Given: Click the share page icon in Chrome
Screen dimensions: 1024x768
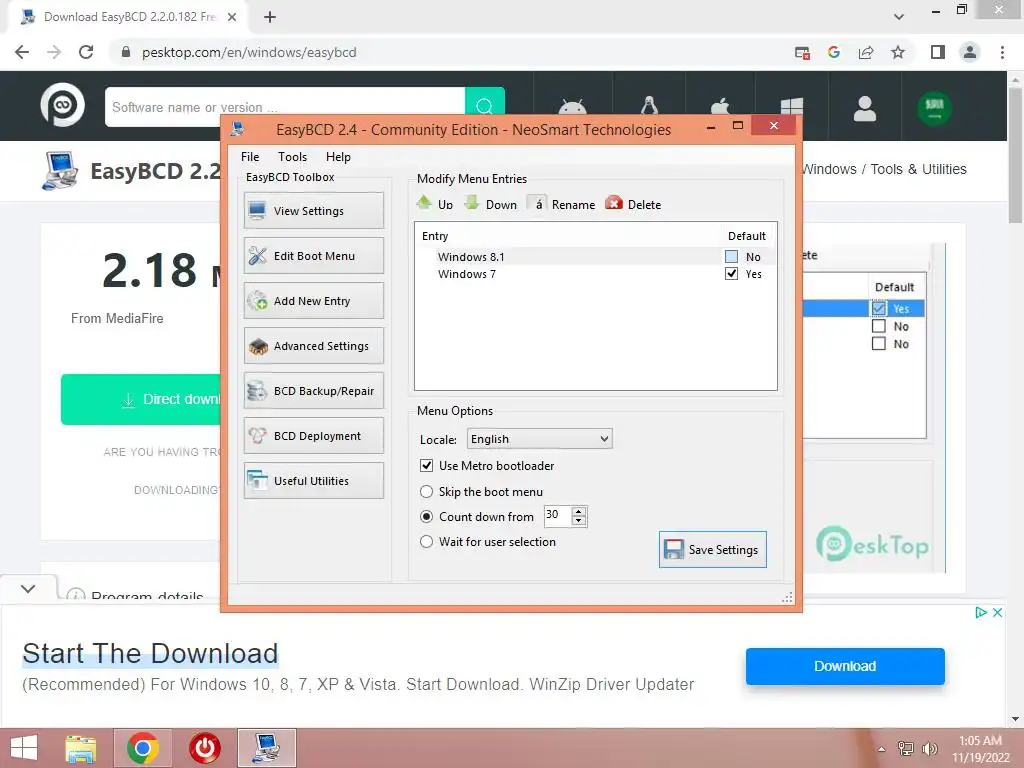Looking at the screenshot, I should pyautogui.click(x=866, y=52).
